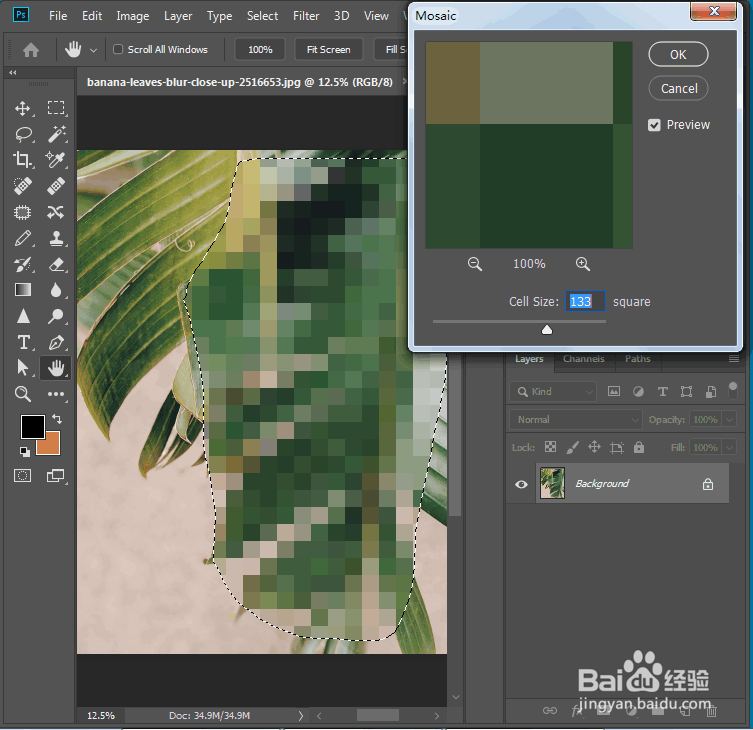Select the Spot Healing Brush tool
The image size is (753, 730).
[23, 186]
